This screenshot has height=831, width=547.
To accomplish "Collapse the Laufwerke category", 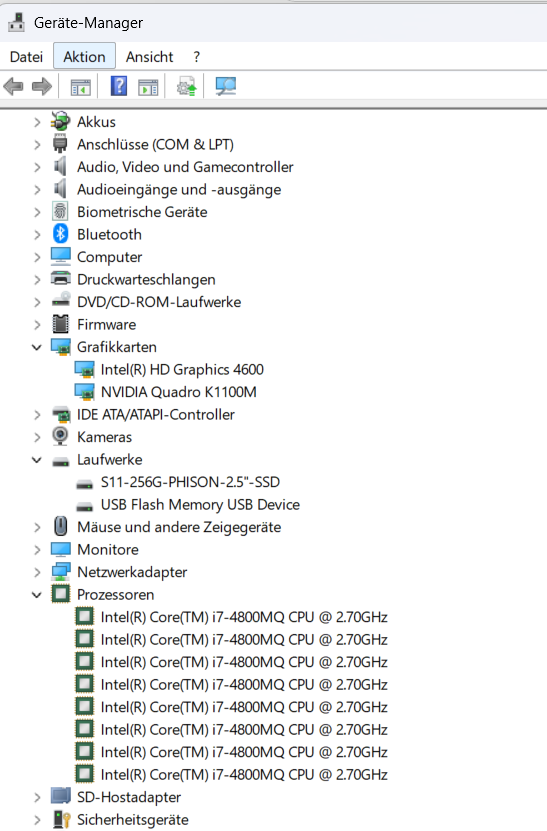I will point(37,460).
